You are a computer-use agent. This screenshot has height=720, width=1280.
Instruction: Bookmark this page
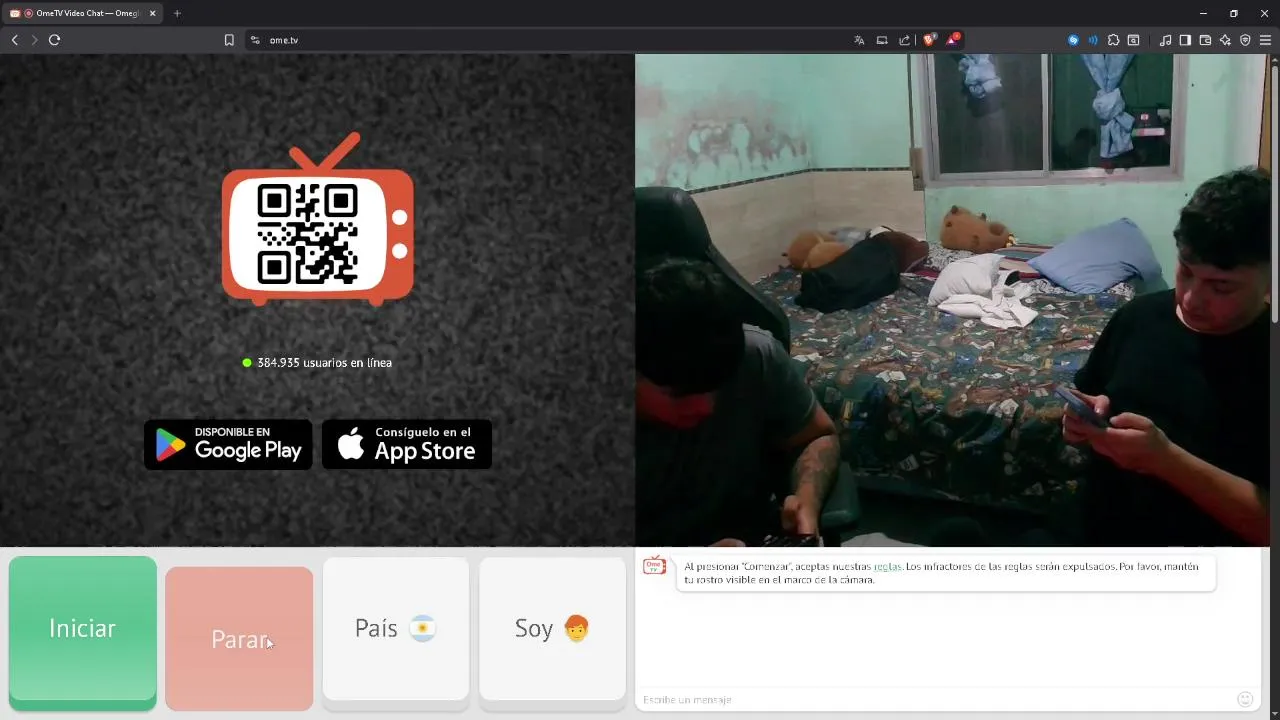coord(229,40)
